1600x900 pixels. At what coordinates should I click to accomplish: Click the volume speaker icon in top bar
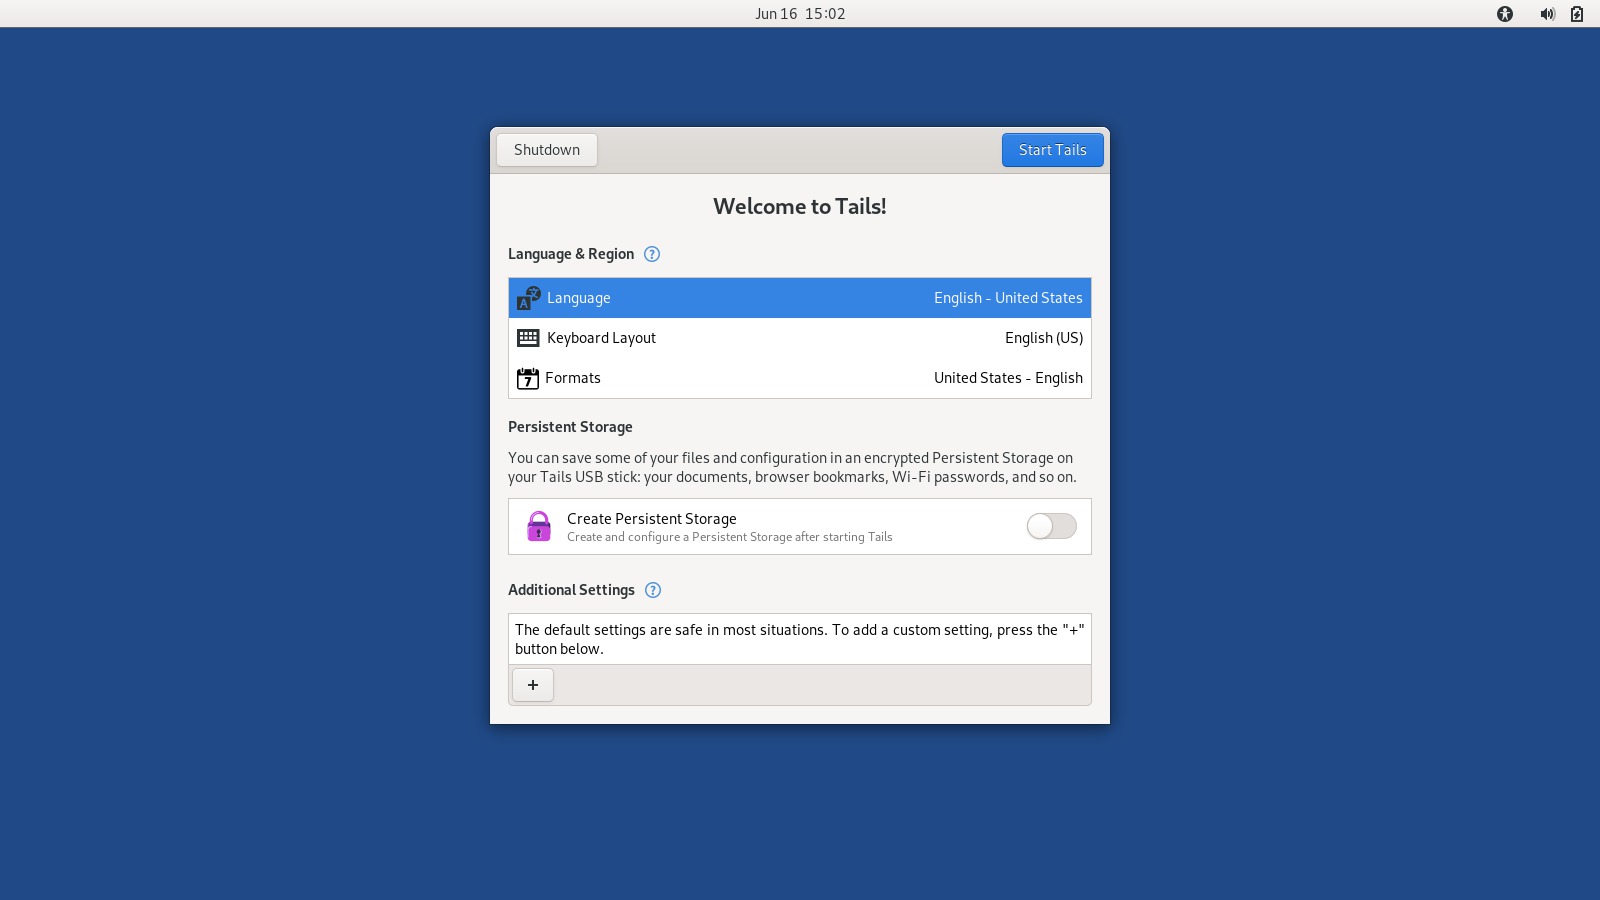(x=1547, y=14)
